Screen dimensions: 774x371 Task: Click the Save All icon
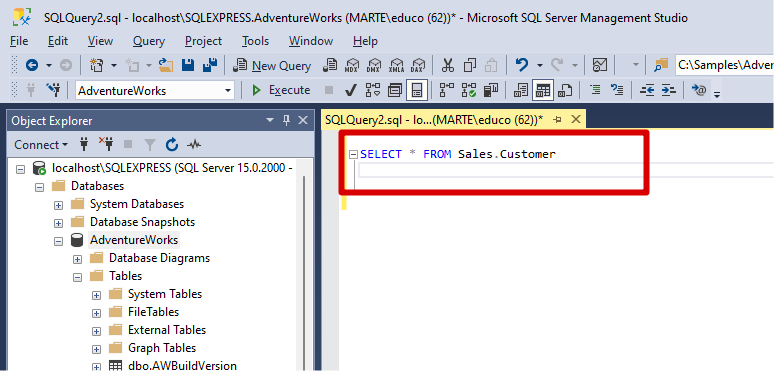click(x=210, y=65)
